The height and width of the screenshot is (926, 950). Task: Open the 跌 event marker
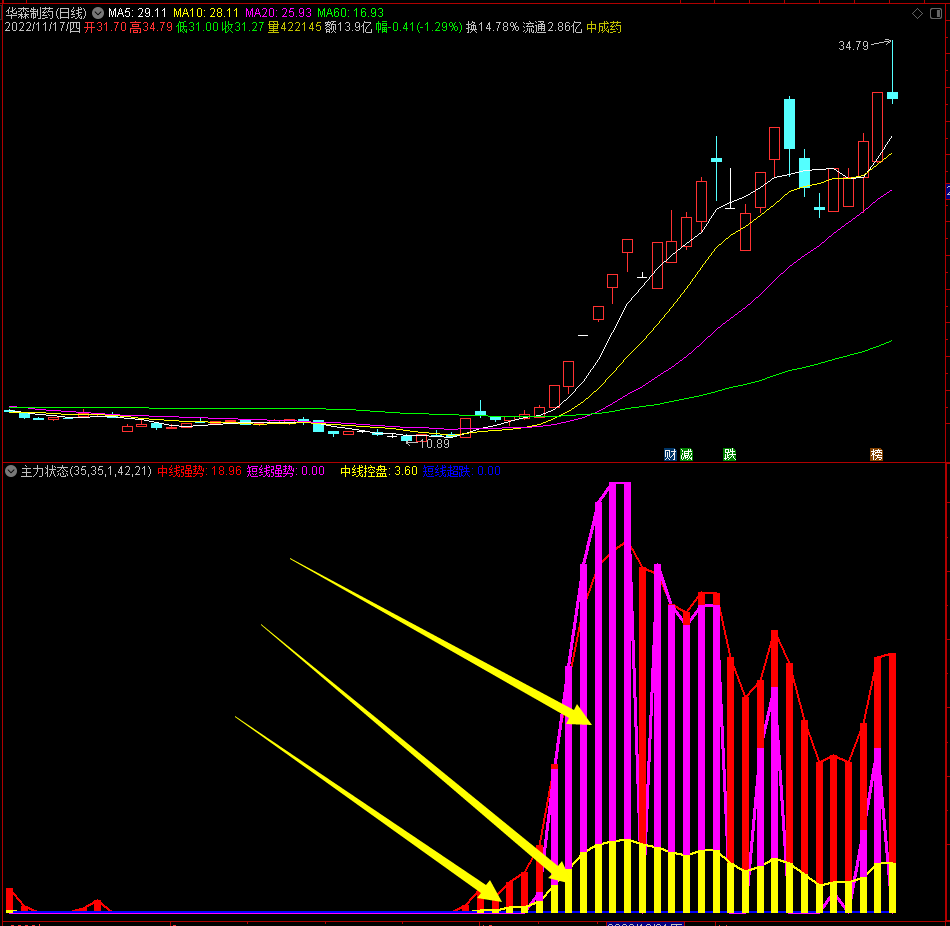(729, 455)
